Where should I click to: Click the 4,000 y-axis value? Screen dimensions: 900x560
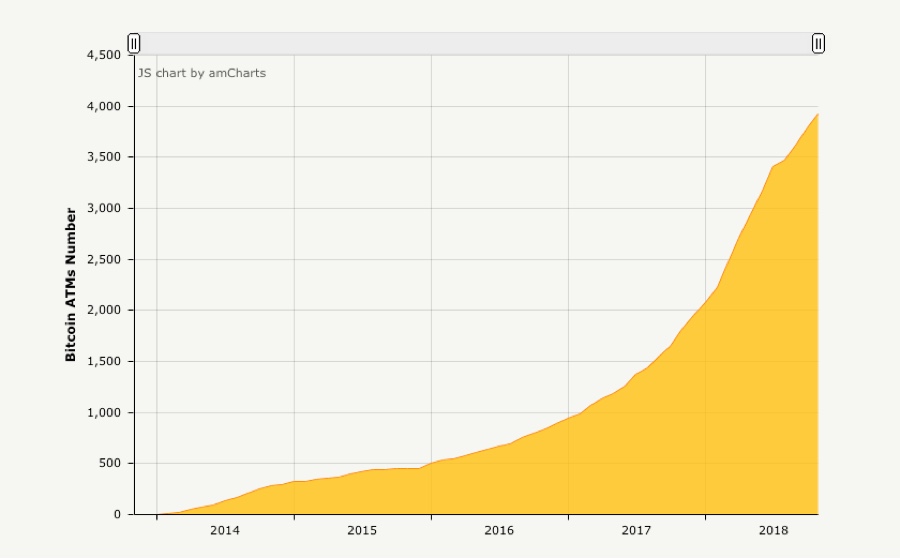[104, 107]
